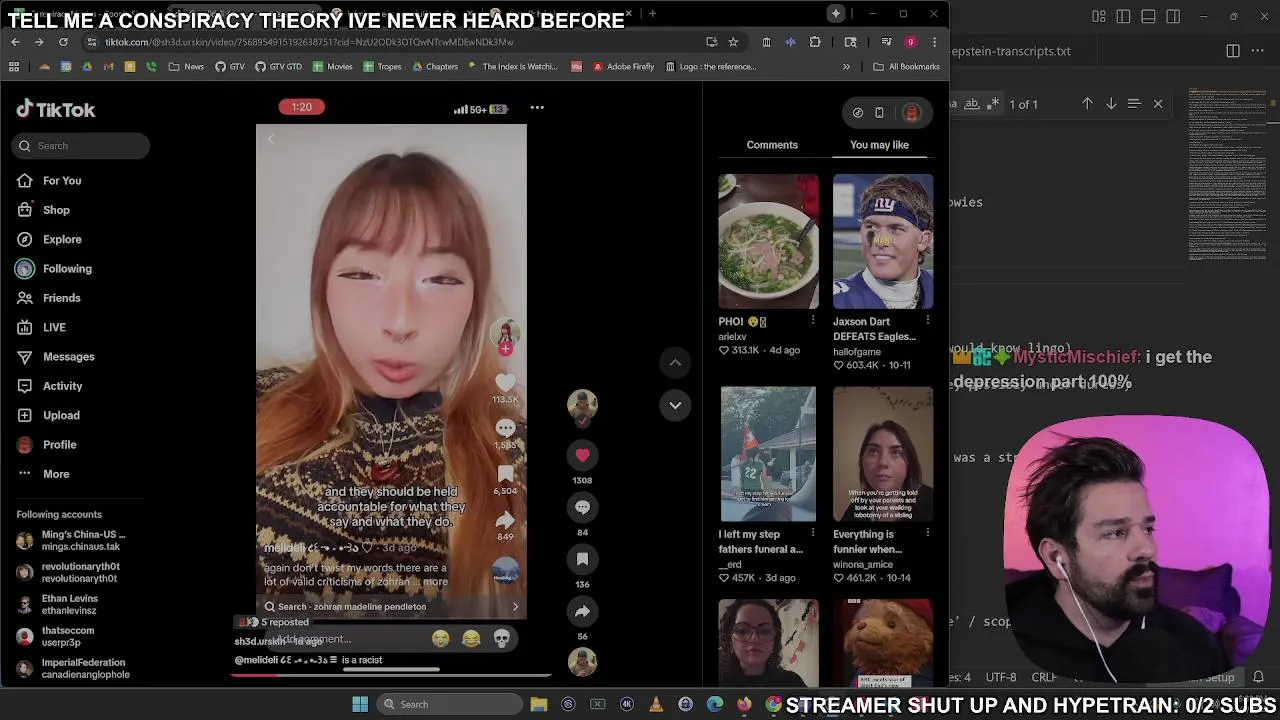This screenshot has width=1280, height=720.
Task: Open options for the PHO! video
Action: (x=812, y=321)
